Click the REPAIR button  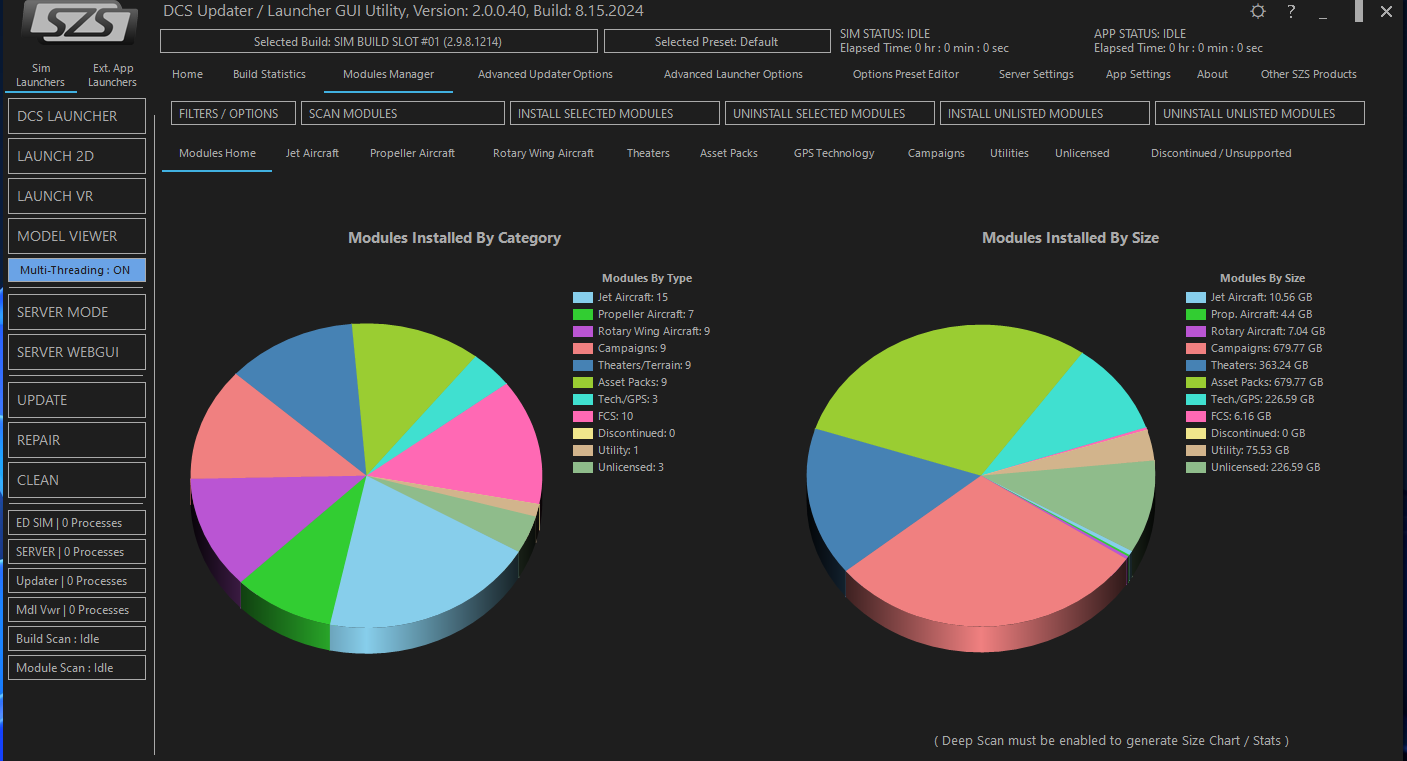click(x=77, y=440)
